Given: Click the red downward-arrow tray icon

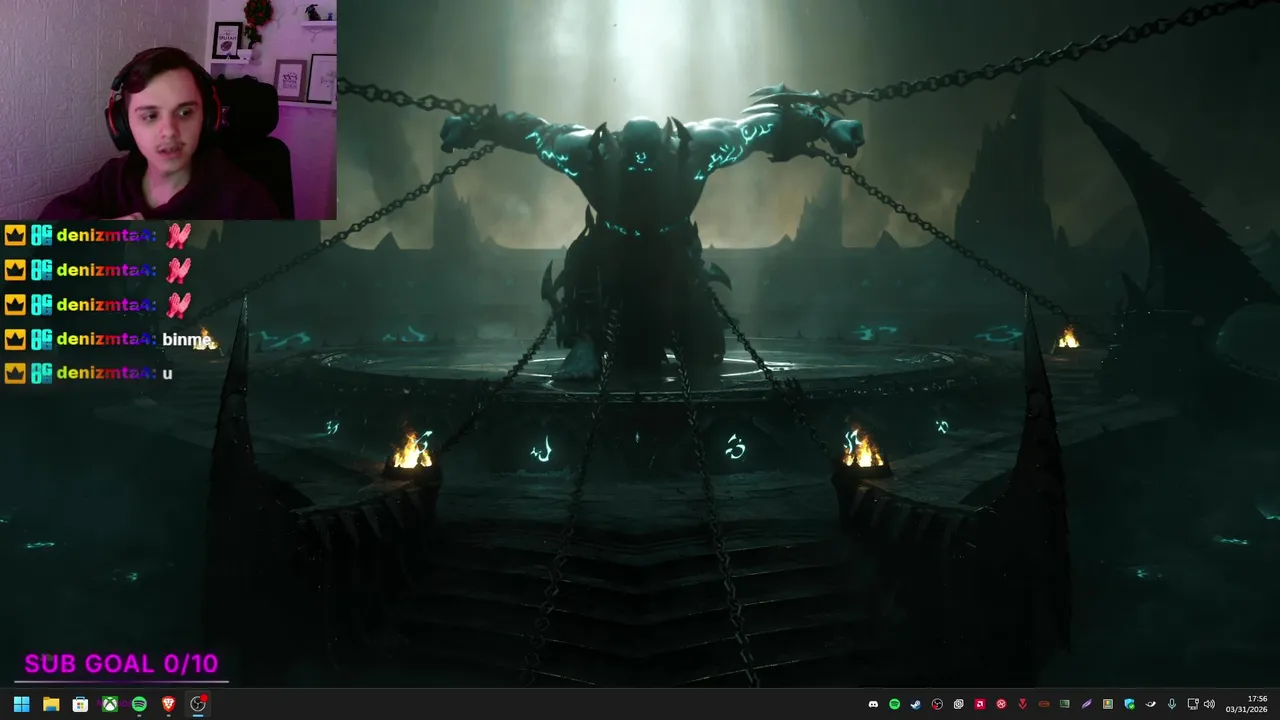Looking at the screenshot, I should [x=1022, y=704].
